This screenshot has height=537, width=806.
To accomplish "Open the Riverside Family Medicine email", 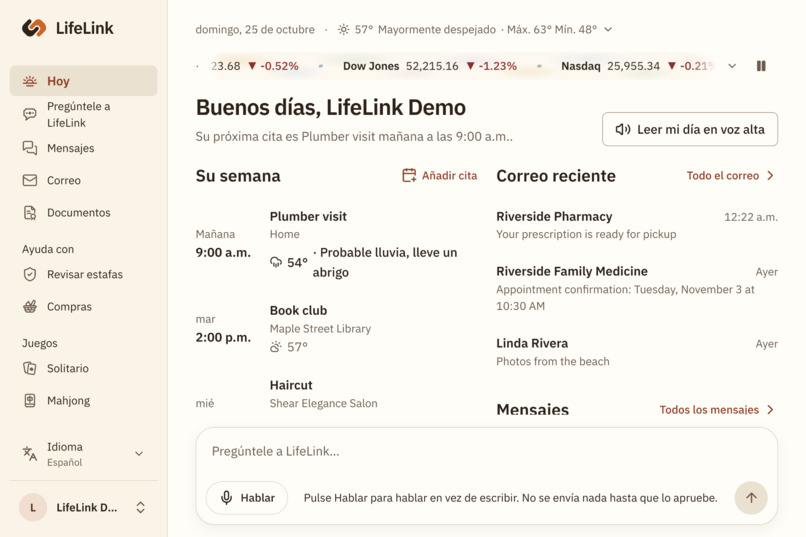I will [x=637, y=288].
